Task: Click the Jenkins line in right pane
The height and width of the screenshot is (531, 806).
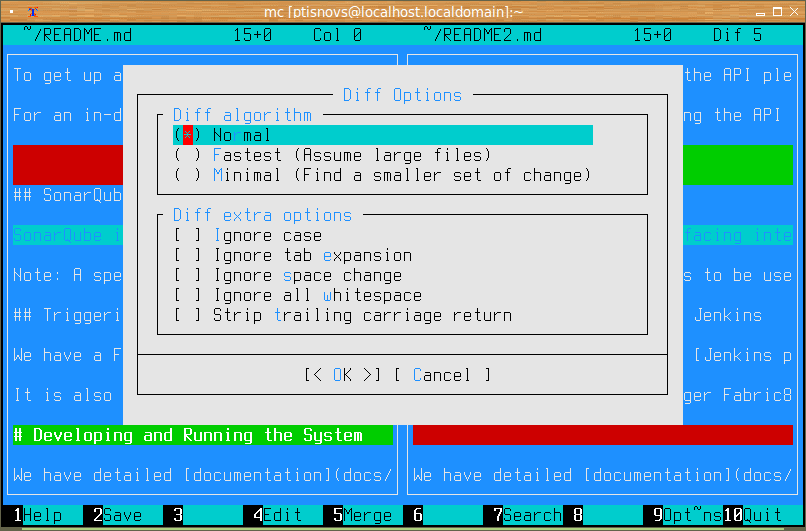Action: 728,315
